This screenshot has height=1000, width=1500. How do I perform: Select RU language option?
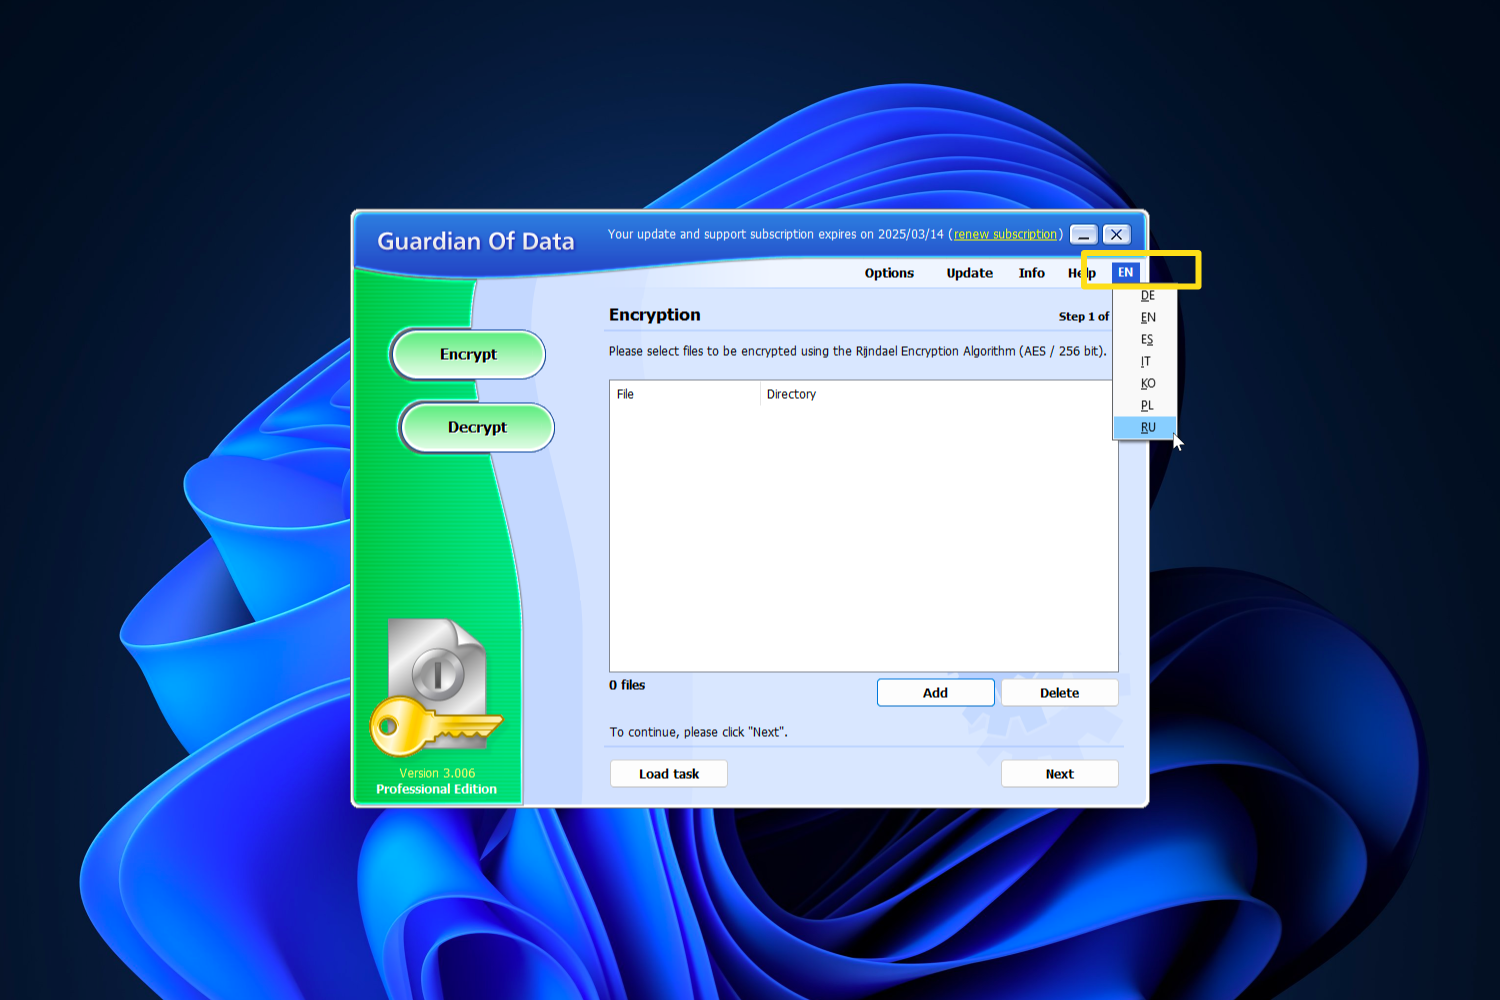(x=1145, y=428)
